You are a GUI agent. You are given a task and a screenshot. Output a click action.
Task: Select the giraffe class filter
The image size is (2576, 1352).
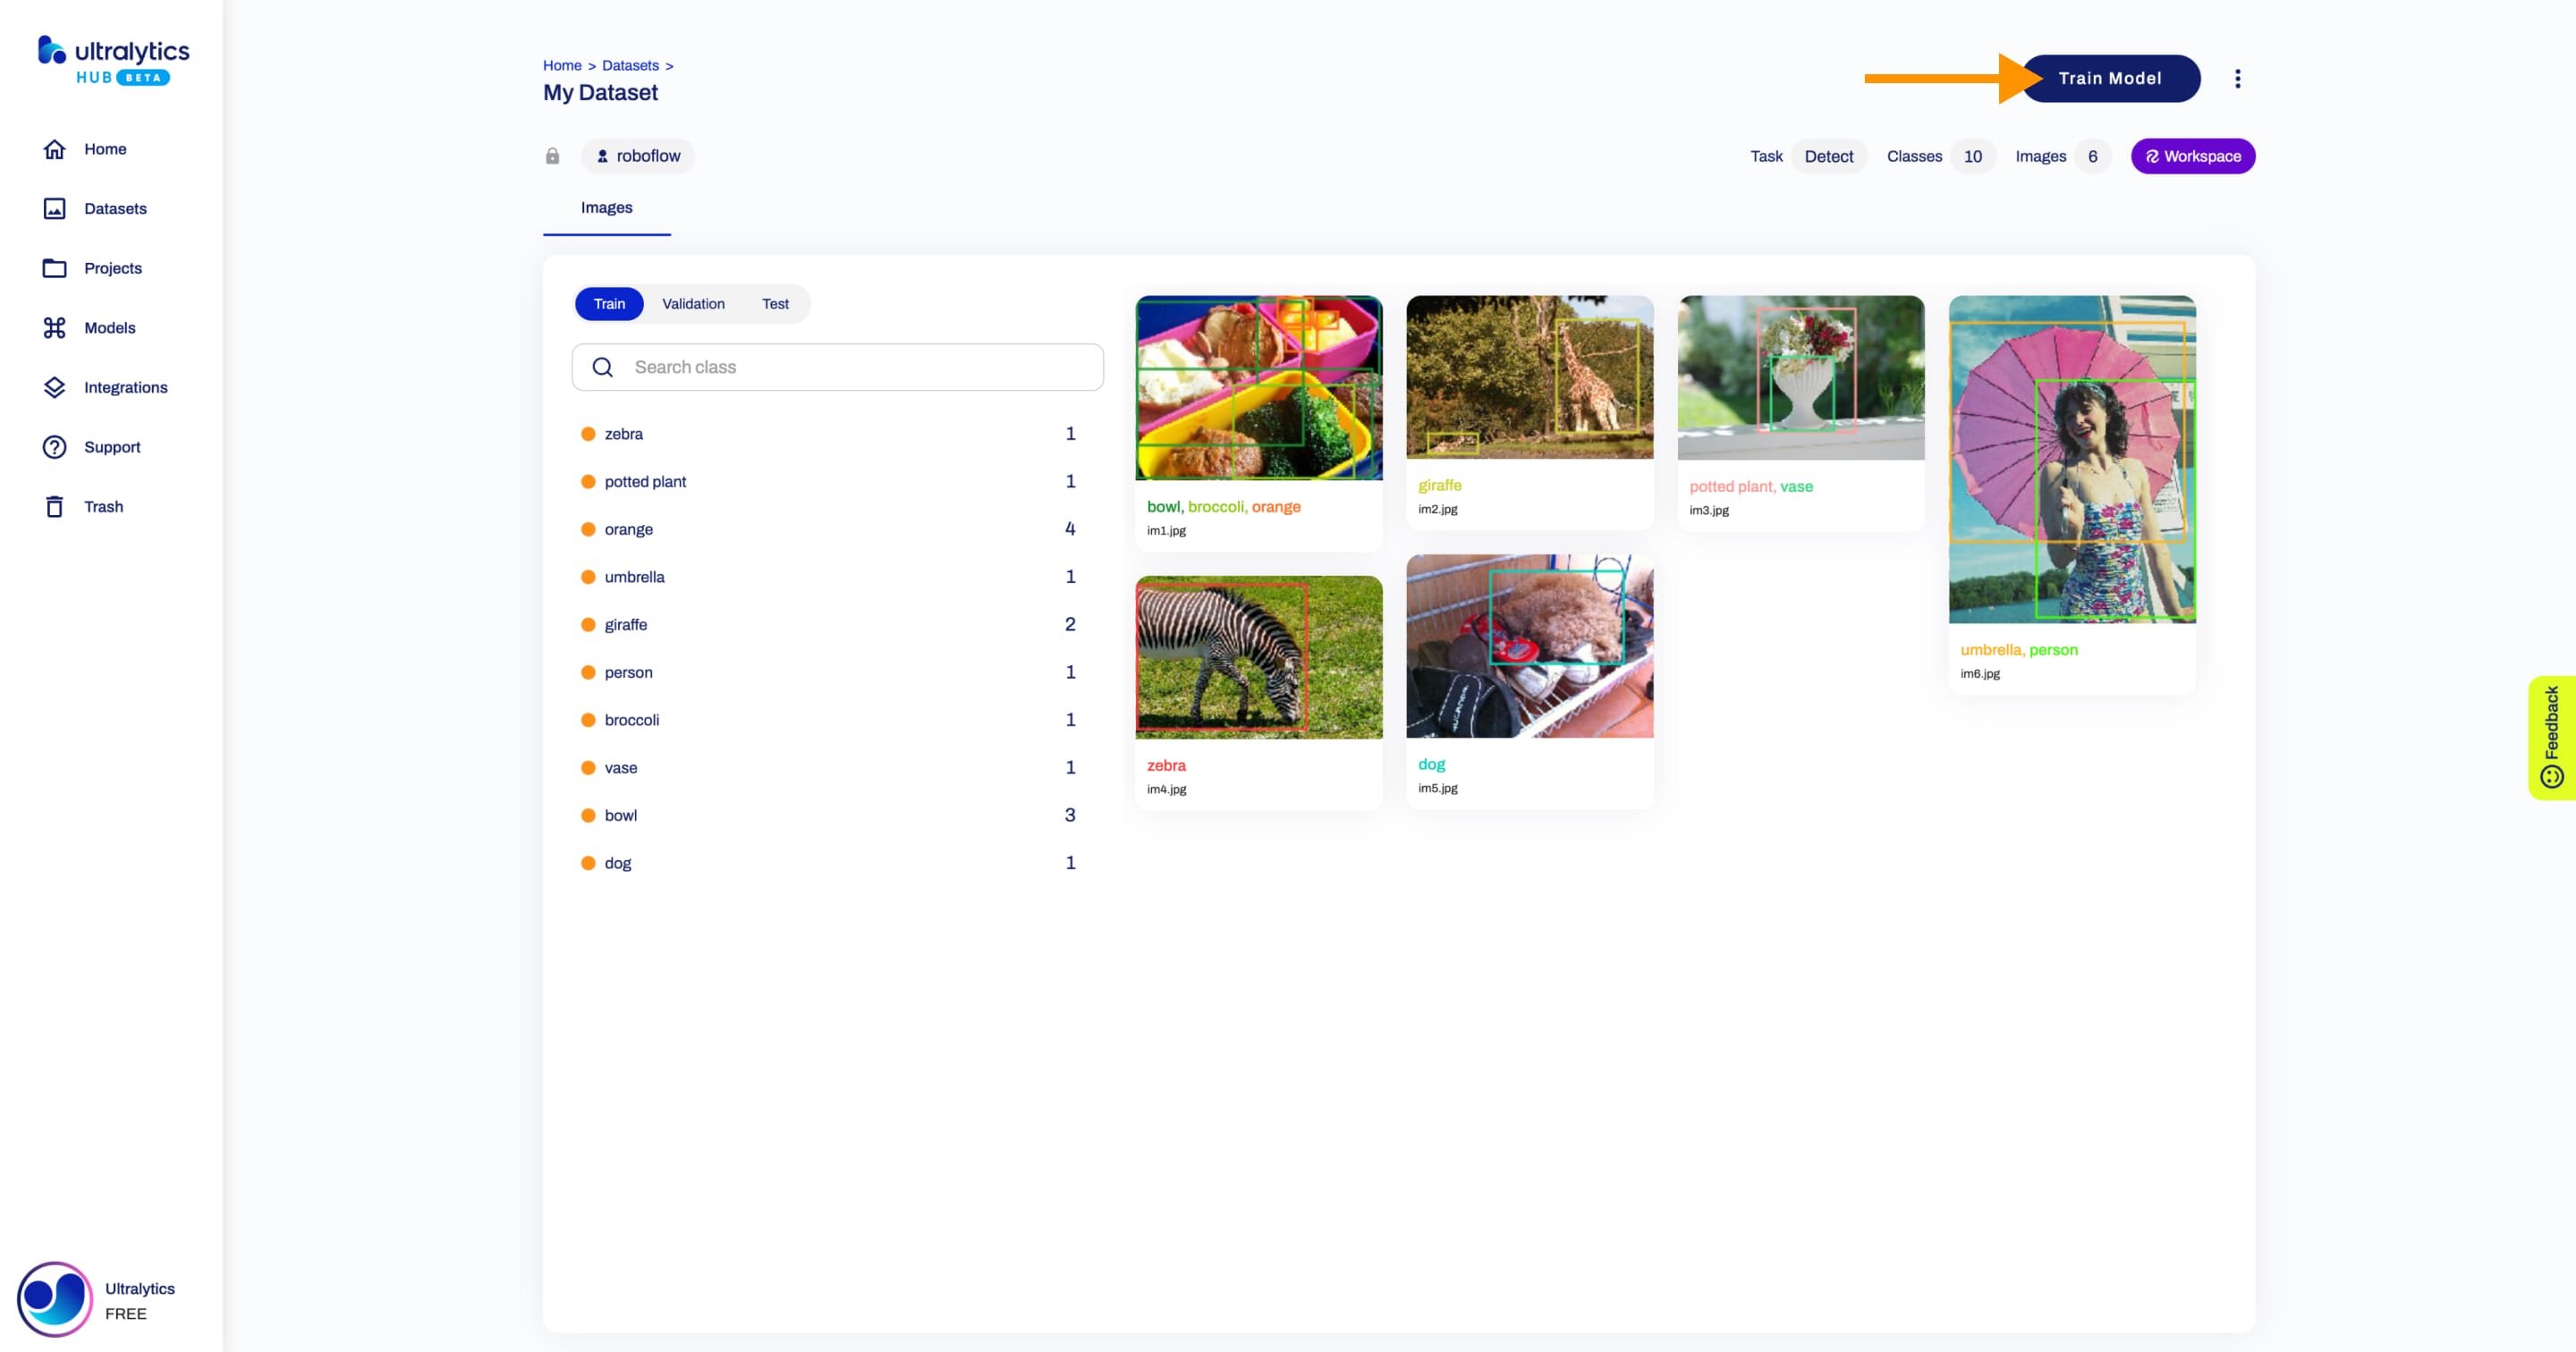625,623
